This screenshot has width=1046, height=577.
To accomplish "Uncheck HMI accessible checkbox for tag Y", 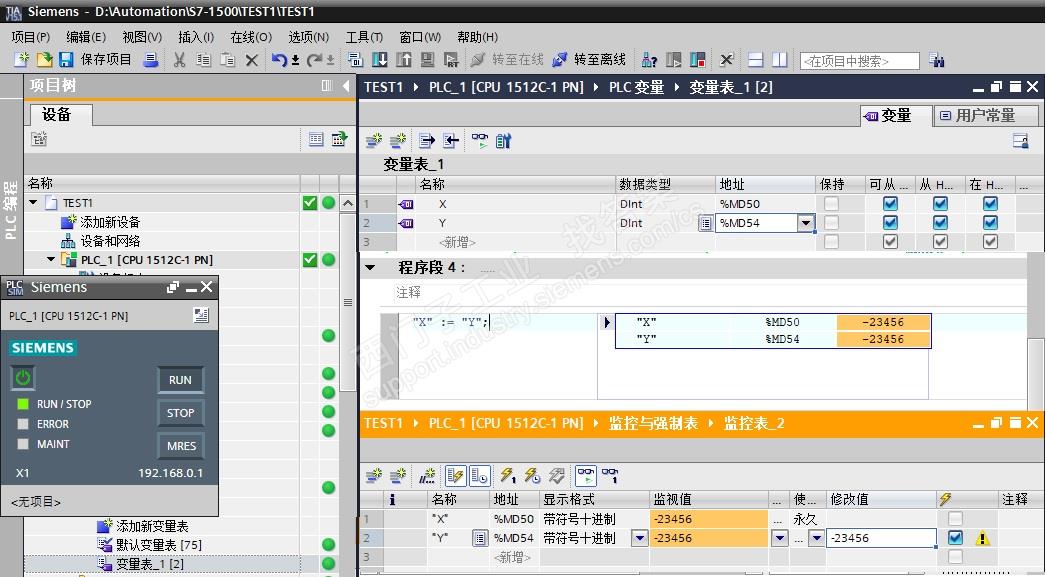I will tap(891, 223).
